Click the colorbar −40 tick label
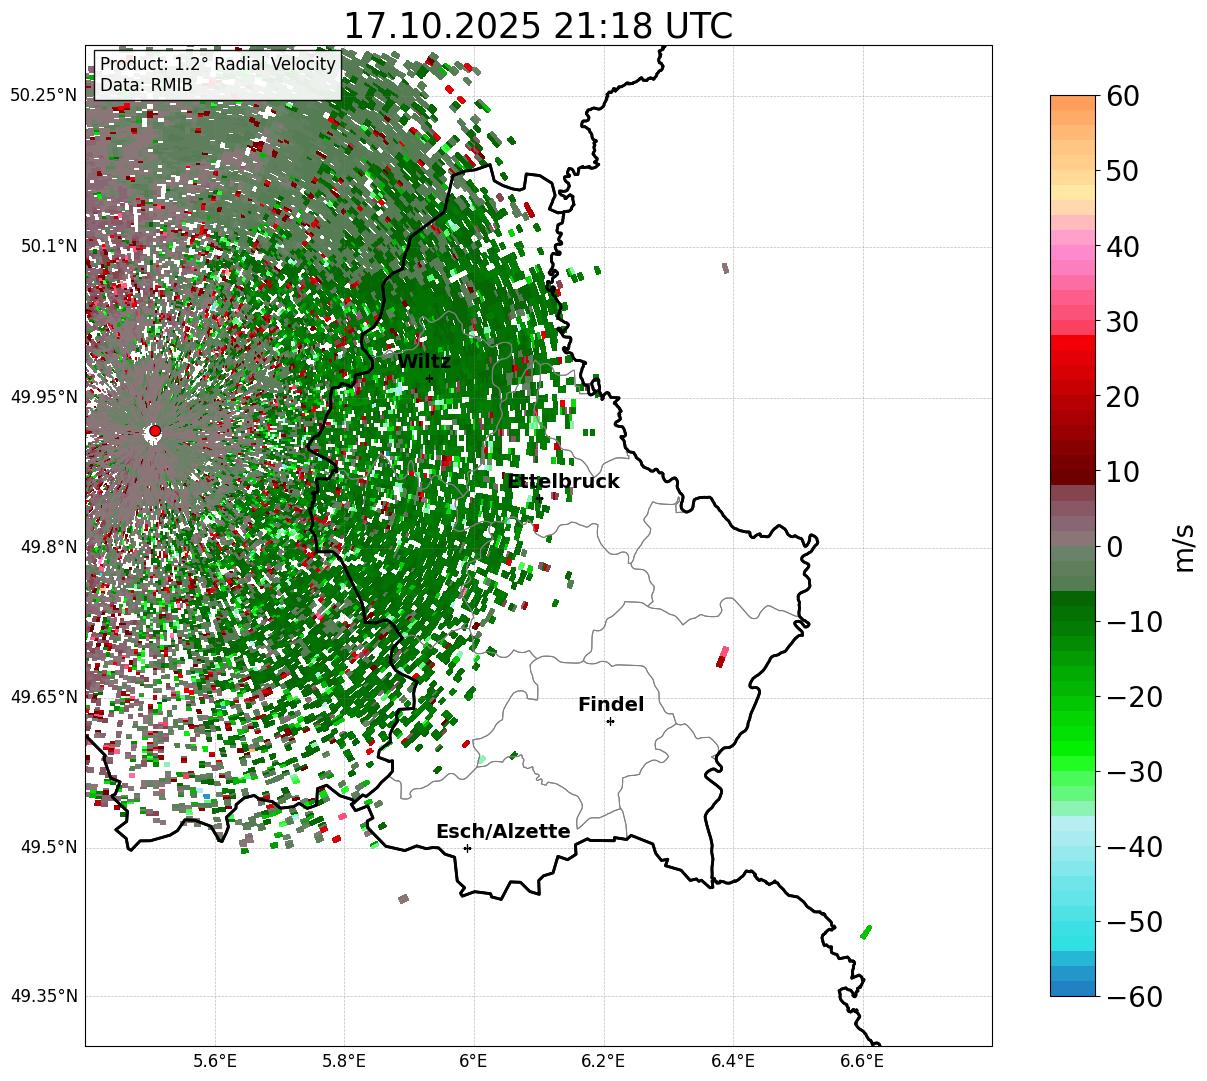The width and height of the screenshot is (1207, 1081). click(x=1134, y=847)
